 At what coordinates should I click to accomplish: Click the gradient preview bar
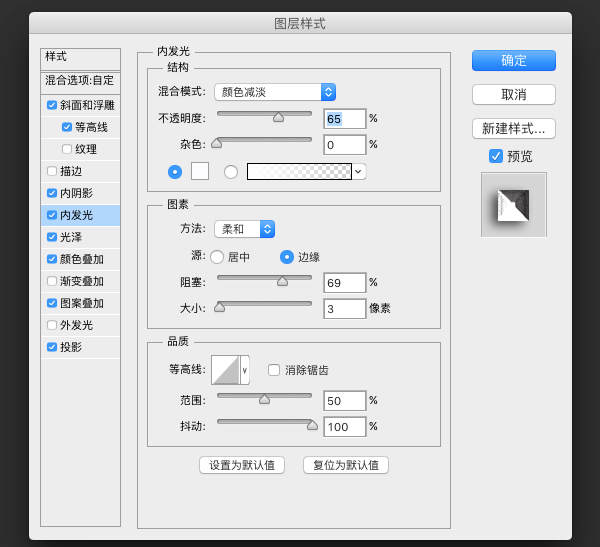(299, 171)
